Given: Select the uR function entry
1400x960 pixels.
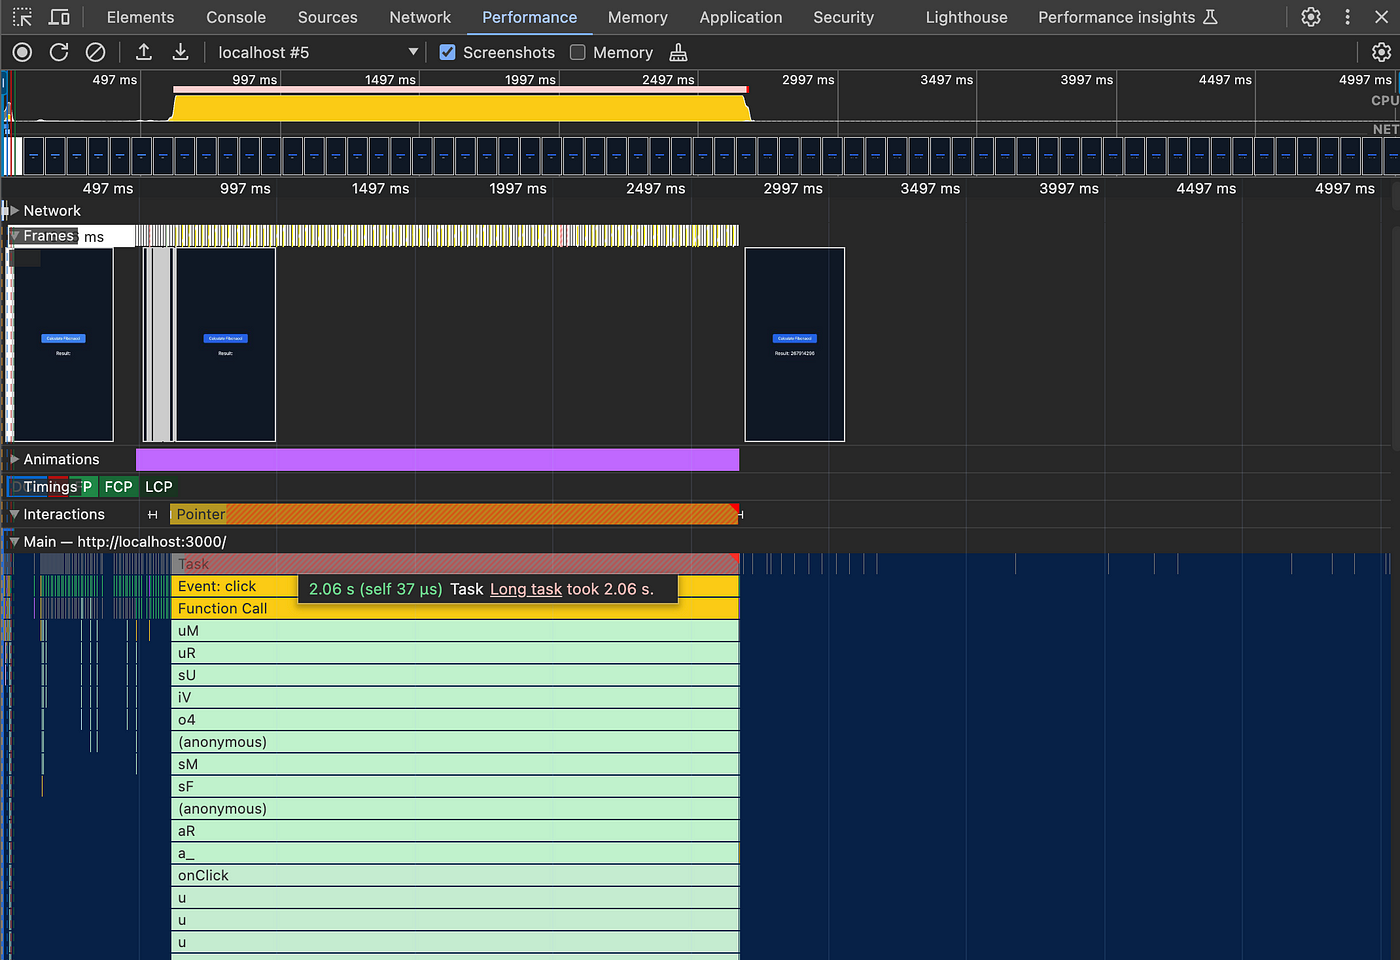Looking at the screenshot, I should [x=455, y=653].
